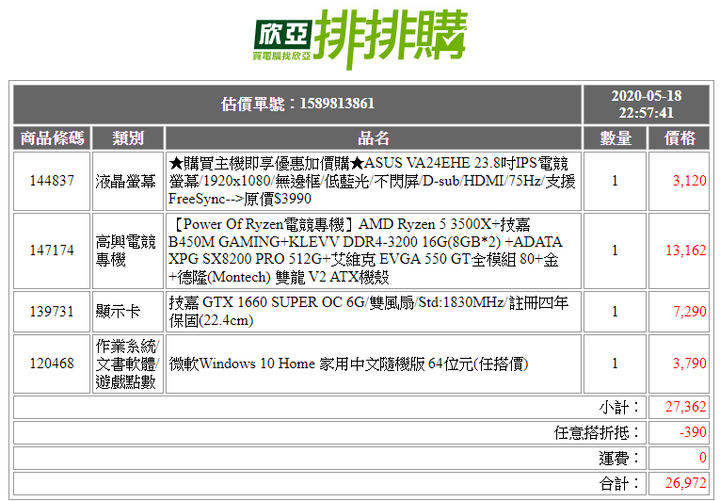Click the 任意搭折抵 label
This screenshot has width=720, height=501.
(x=596, y=433)
